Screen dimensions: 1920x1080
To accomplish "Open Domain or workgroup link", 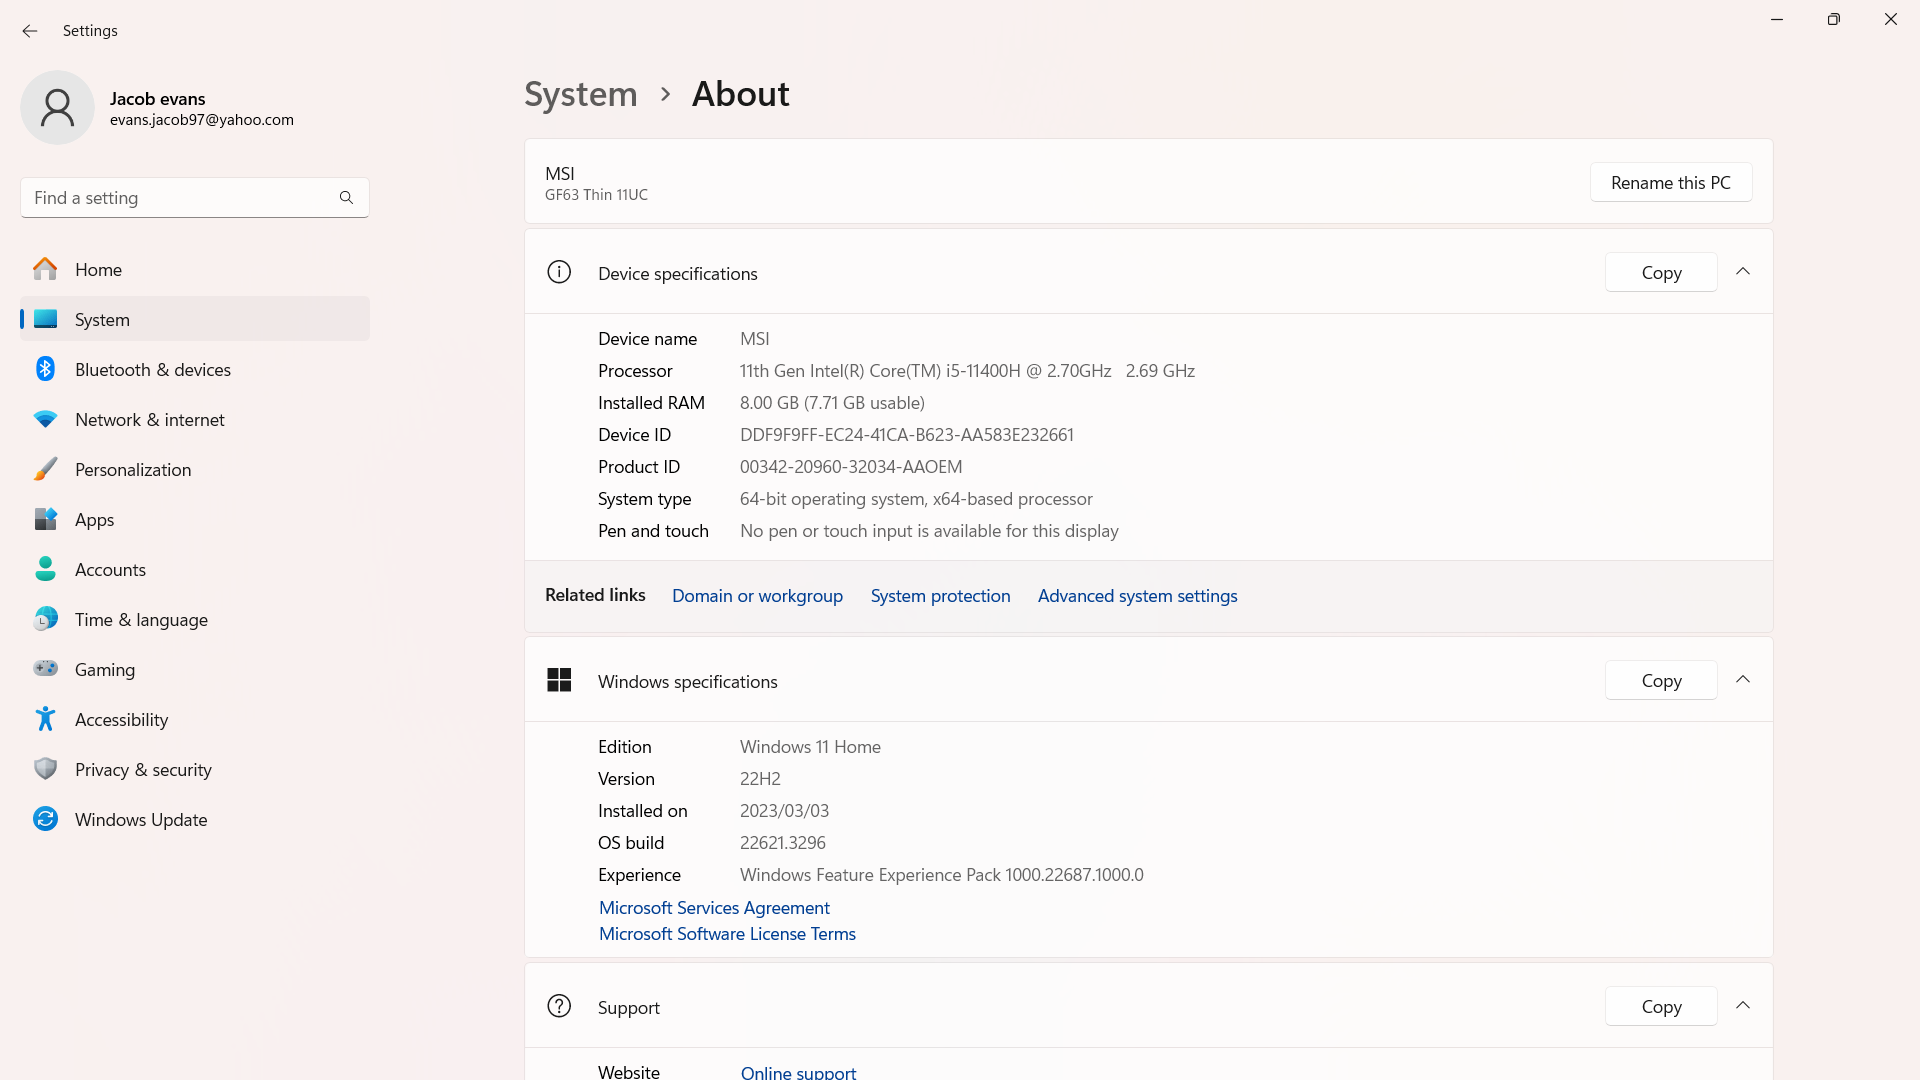I will [757, 595].
